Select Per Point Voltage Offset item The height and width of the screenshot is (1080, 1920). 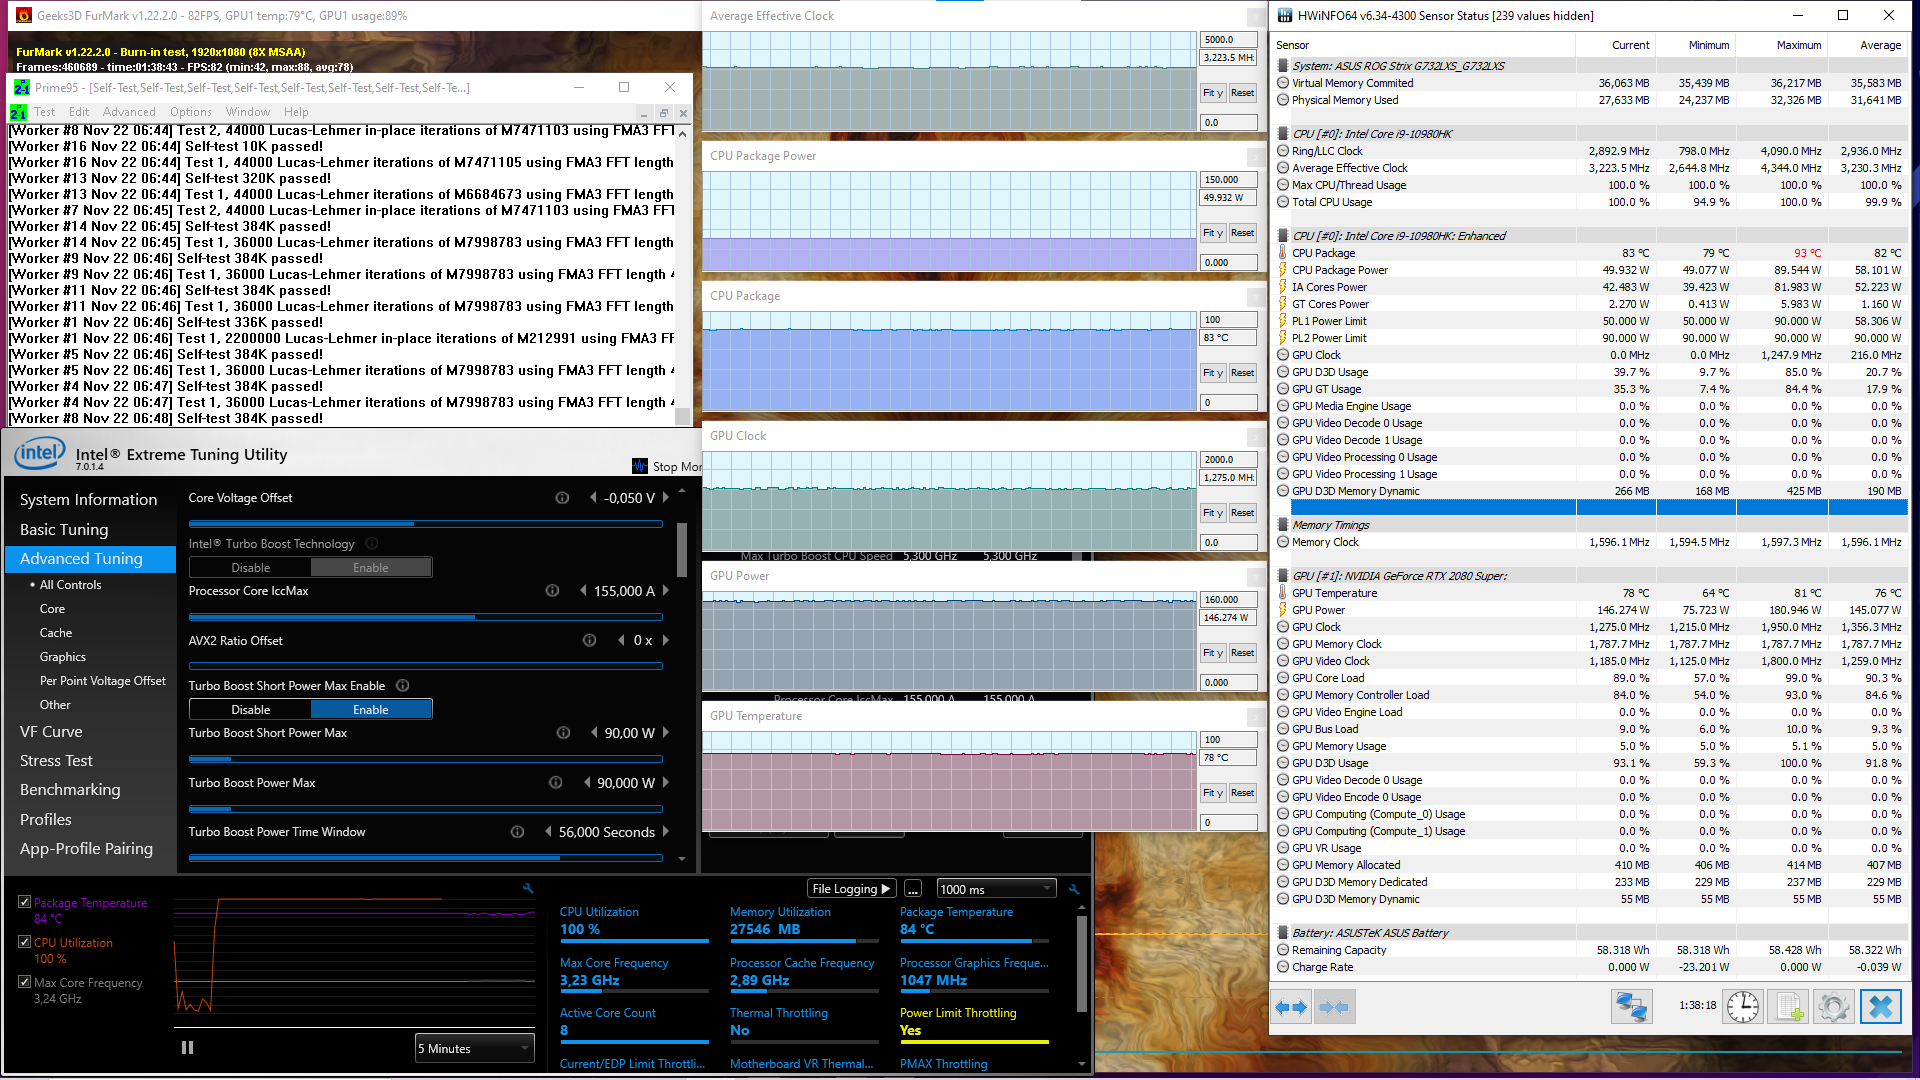point(103,681)
